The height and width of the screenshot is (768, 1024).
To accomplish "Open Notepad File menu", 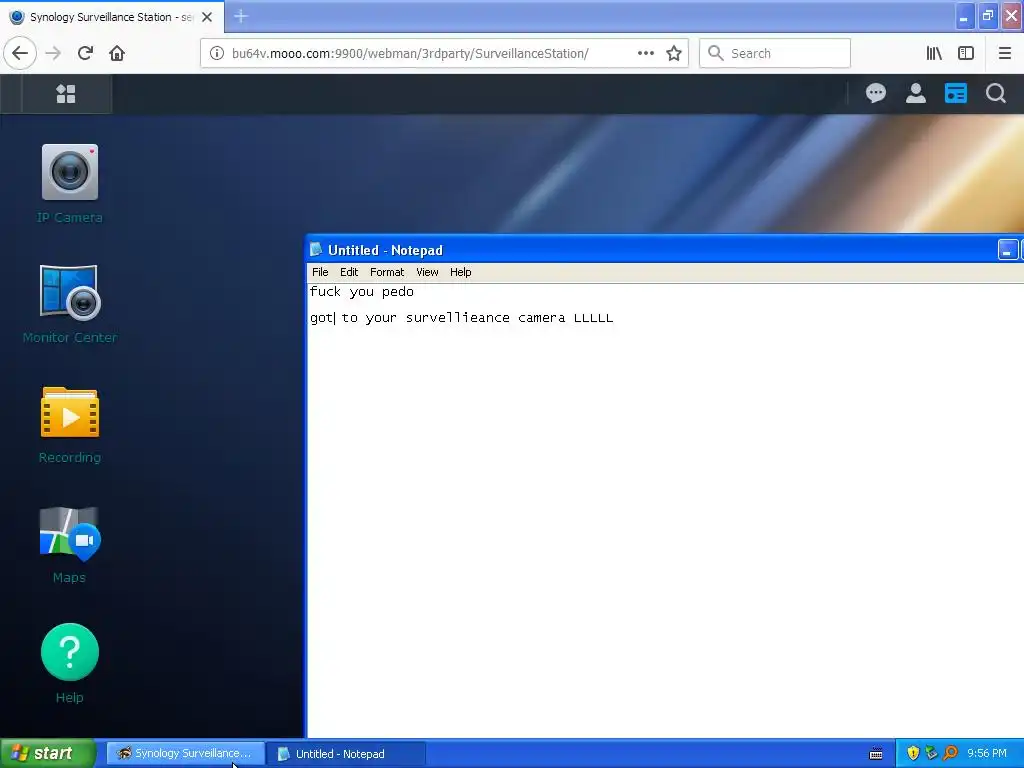I will (x=320, y=272).
